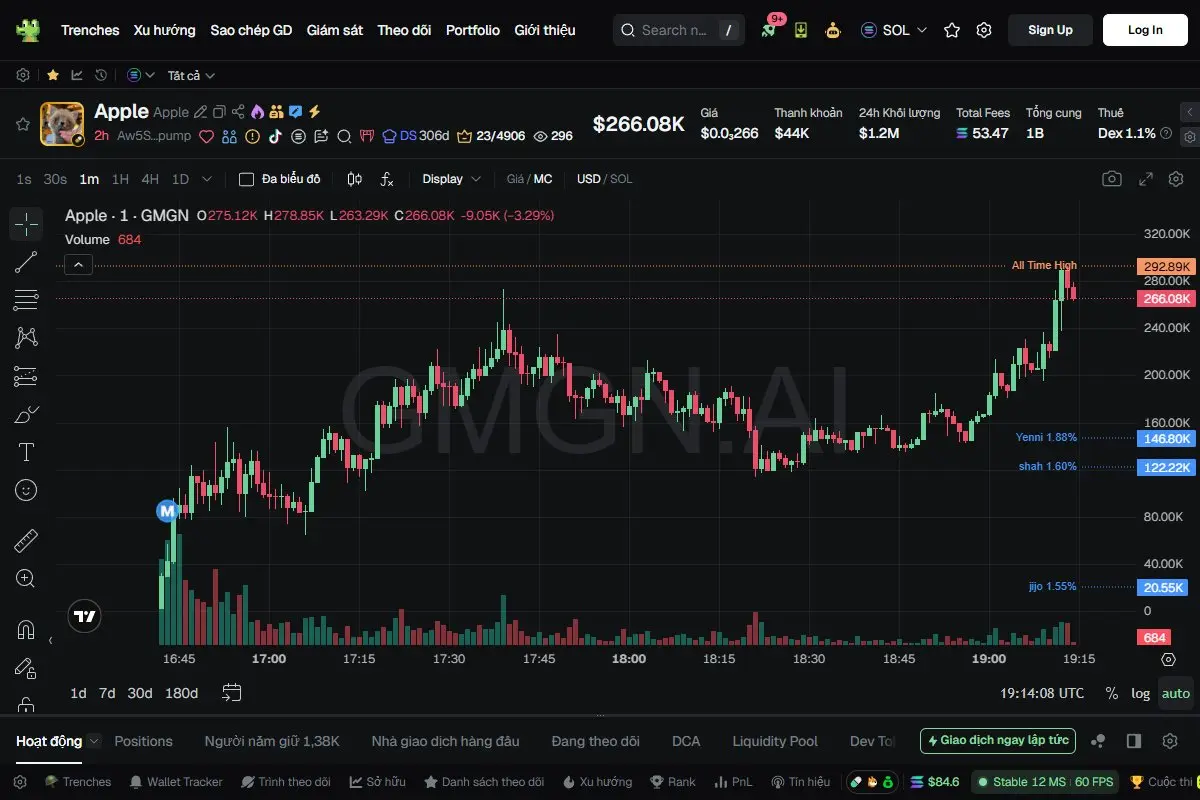The height and width of the screenshot is (800, 1200).
Task: Click the 292.89K All Time High label
Action: (1165, 266)
